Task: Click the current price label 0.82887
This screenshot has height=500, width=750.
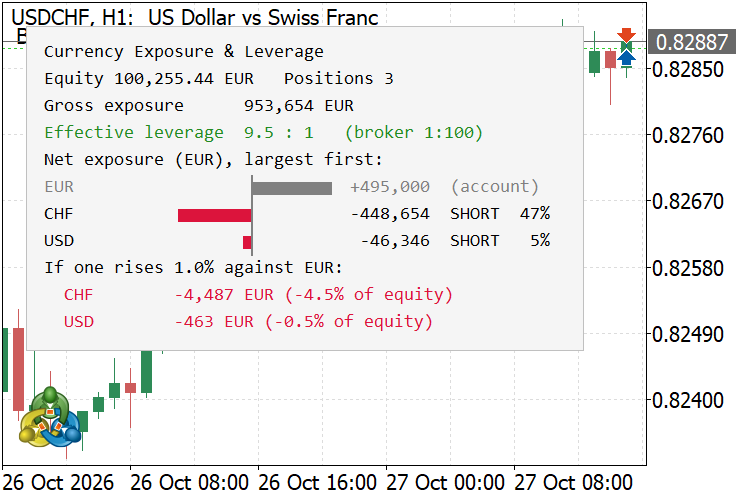Action: pyautogui.click(x=692, y=42)
